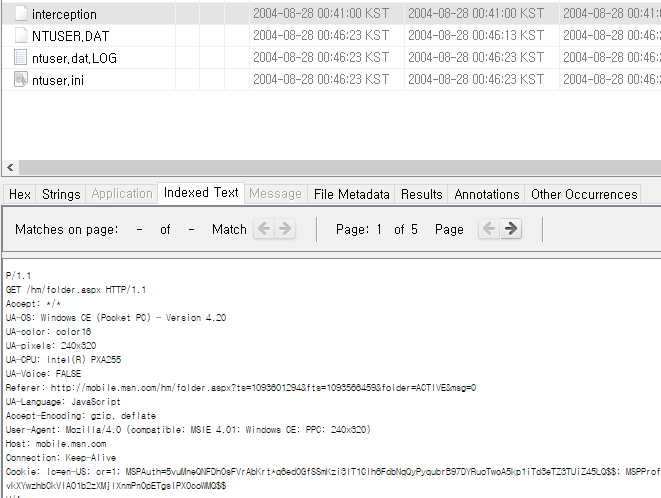Open the Other Occurrences tab
661x498 pixels.
click(x=584, y=194)
